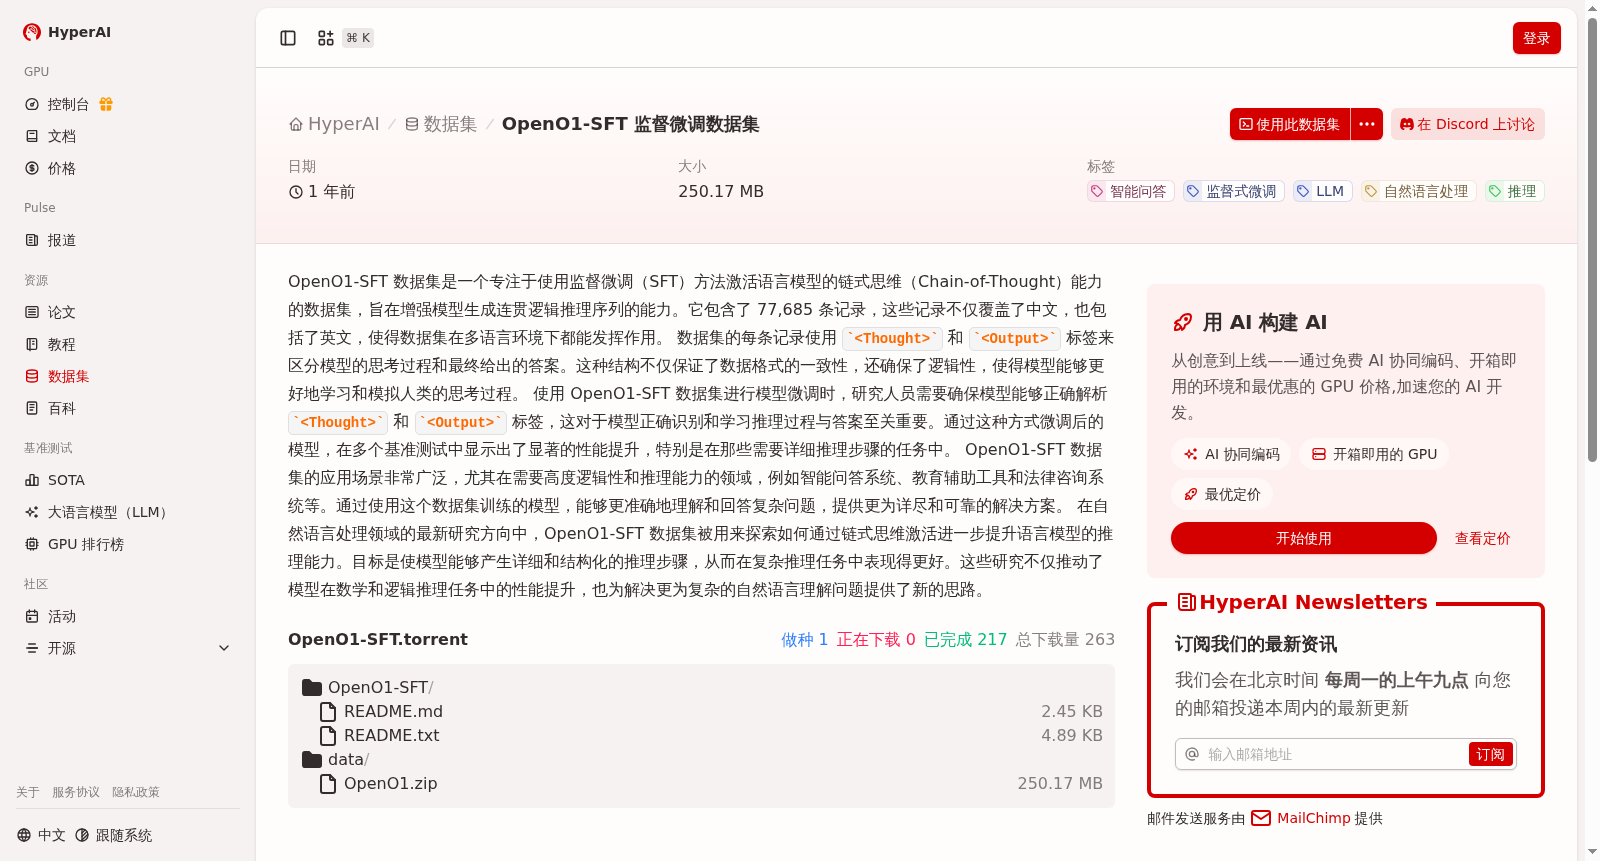Go to the HyperAI home breadcrumb

click(x=334, y=124)
